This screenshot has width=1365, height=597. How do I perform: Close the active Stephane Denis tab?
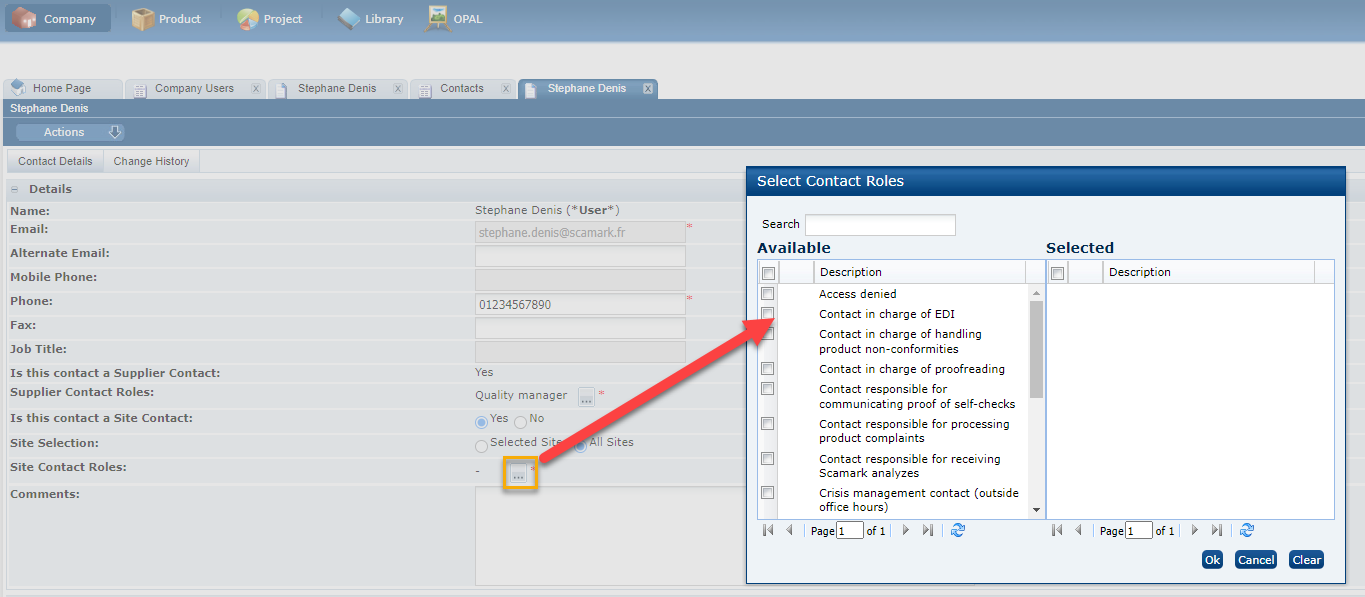648,89
